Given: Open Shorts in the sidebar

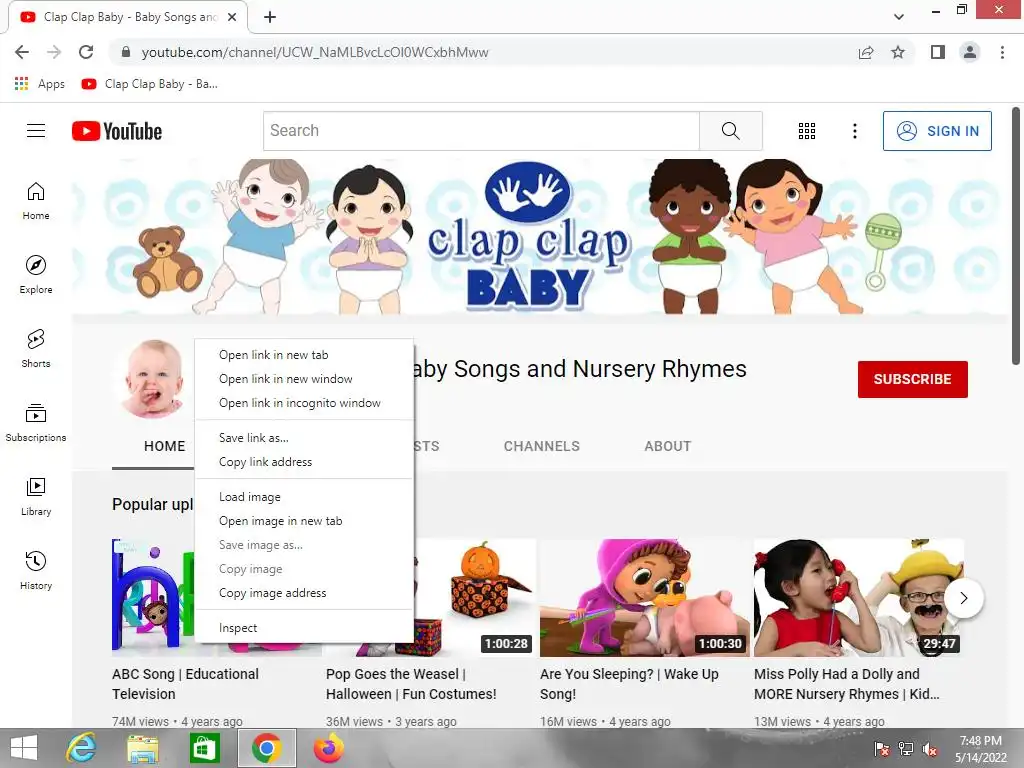Looking at the screenshot, I should coord(36,349).
